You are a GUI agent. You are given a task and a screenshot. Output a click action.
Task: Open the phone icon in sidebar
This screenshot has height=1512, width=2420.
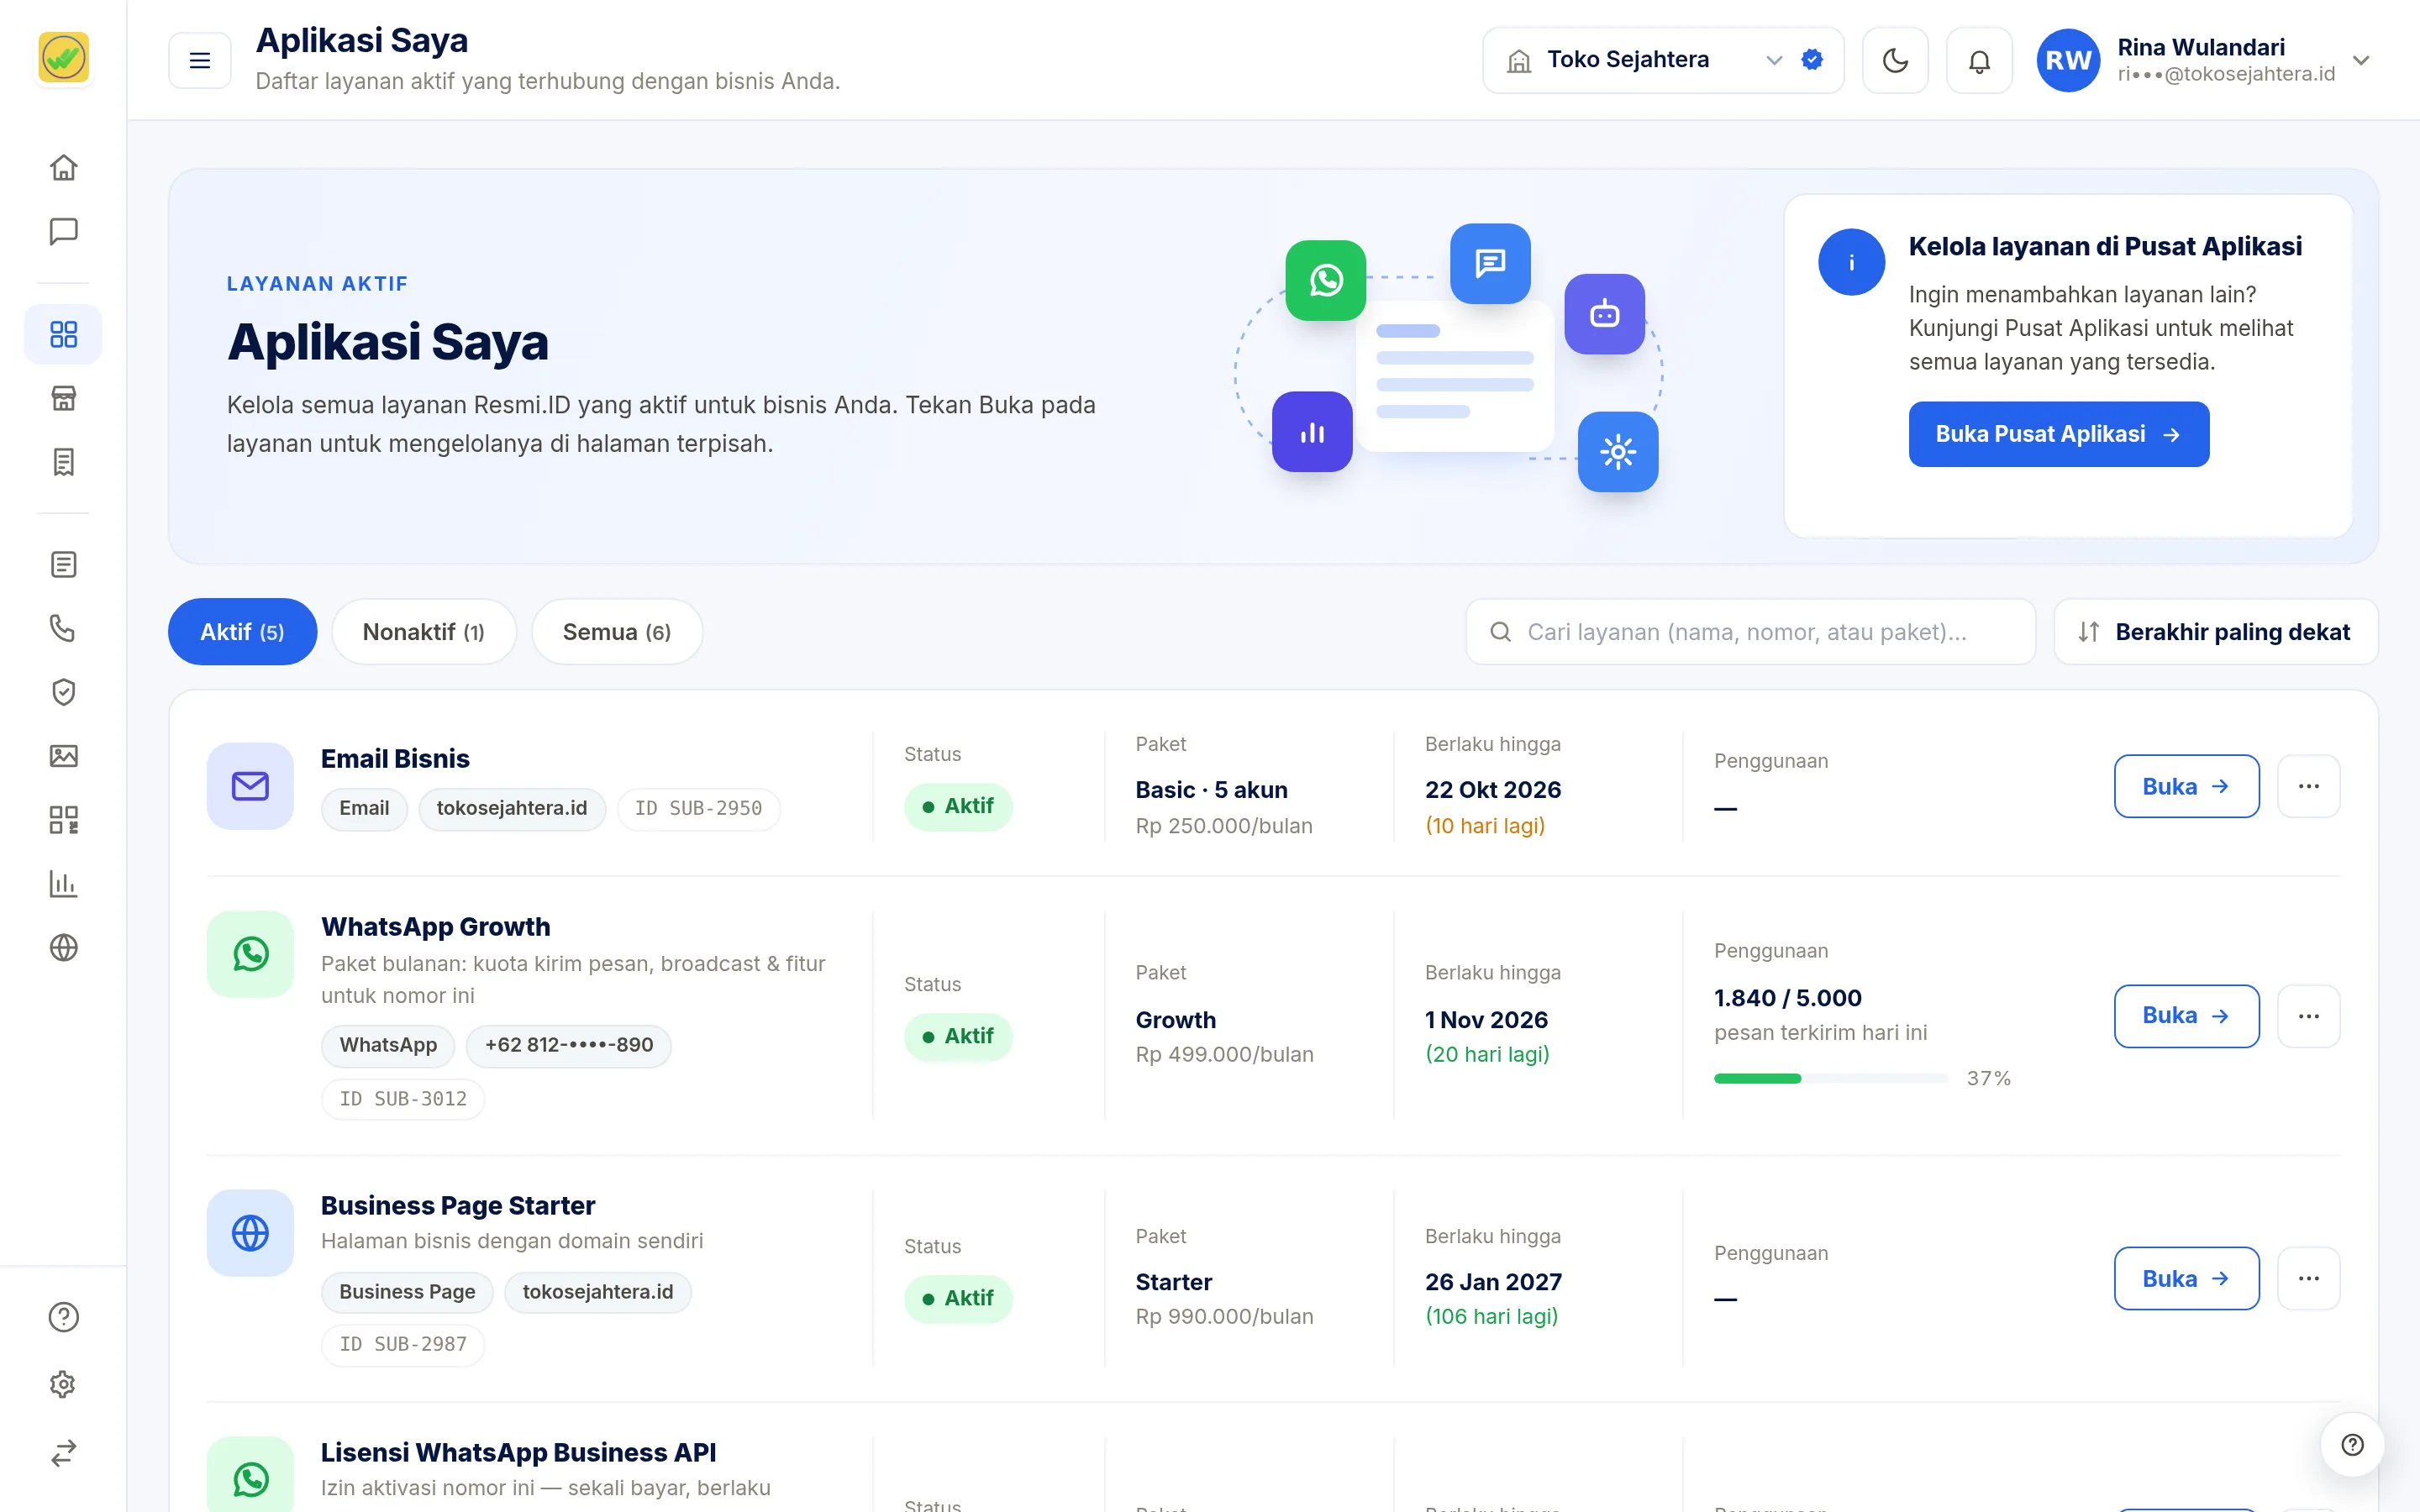63,628
